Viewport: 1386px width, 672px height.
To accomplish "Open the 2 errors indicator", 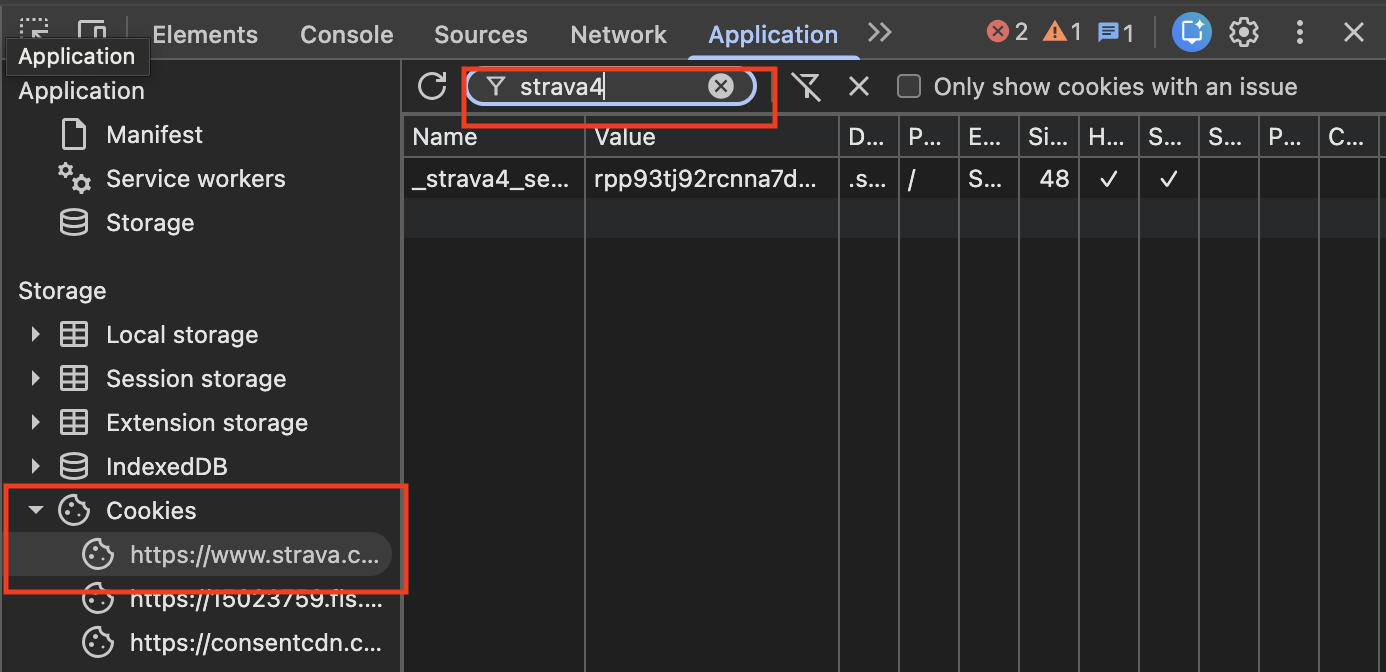I will tap(1007, 32).
